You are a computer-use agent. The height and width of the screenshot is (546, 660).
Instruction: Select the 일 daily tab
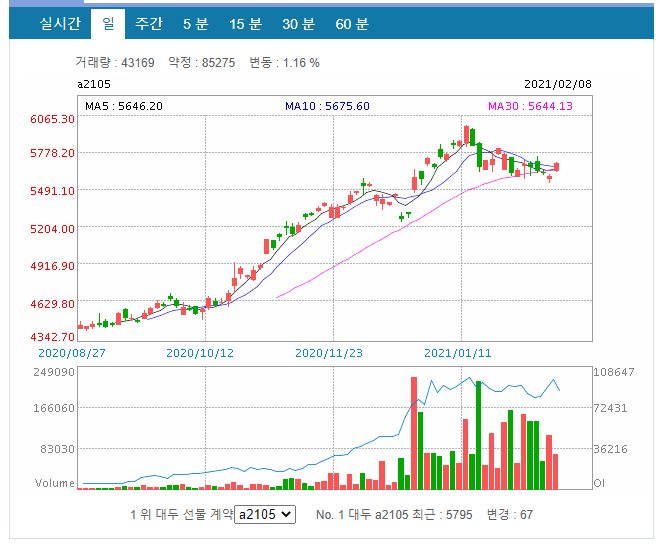pyautogui.click(x=108, y=24)
